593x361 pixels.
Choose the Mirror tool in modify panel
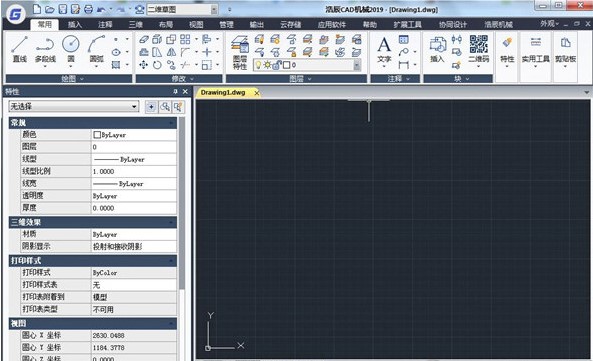tap(171, 52)
